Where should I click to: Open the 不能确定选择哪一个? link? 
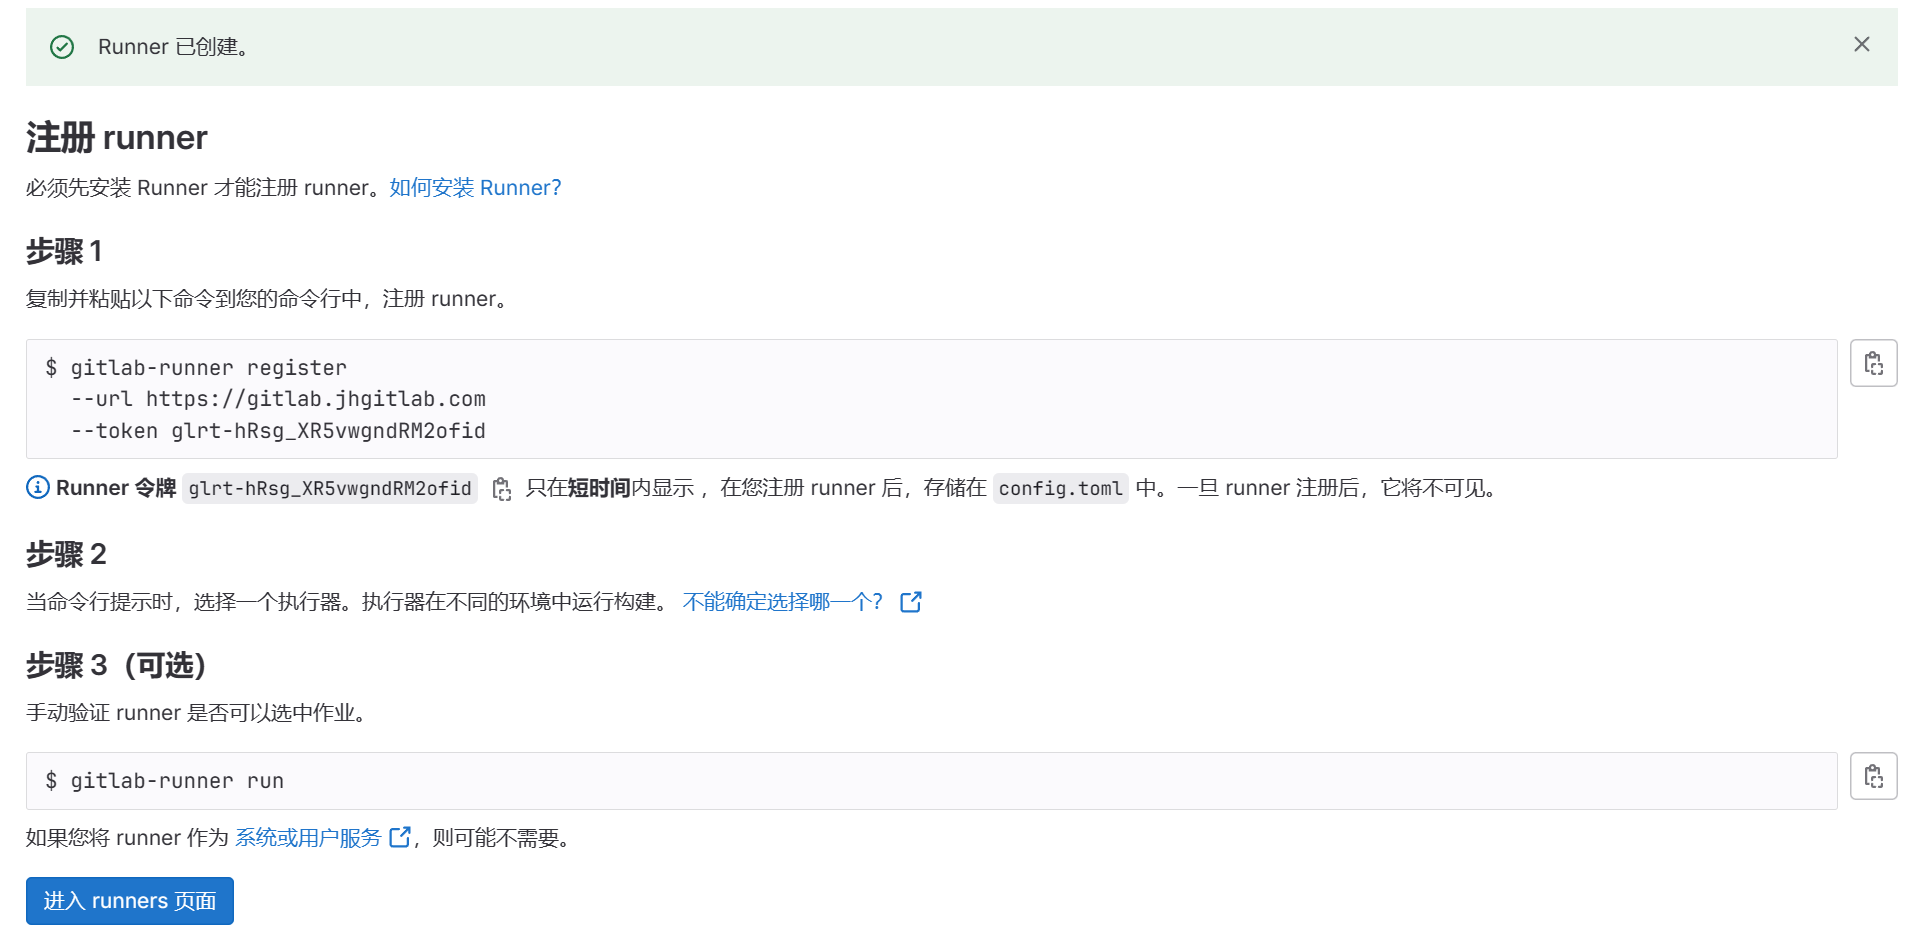click(783, 601)
